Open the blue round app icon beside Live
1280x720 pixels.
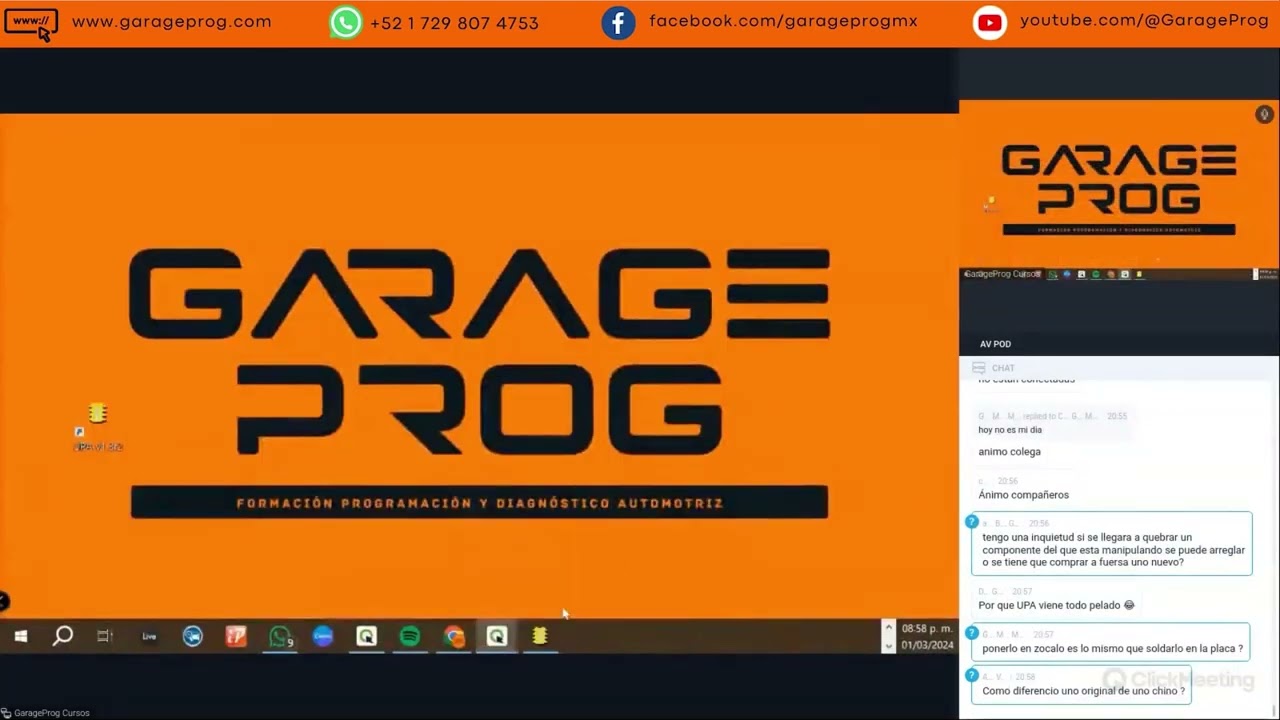193,636
